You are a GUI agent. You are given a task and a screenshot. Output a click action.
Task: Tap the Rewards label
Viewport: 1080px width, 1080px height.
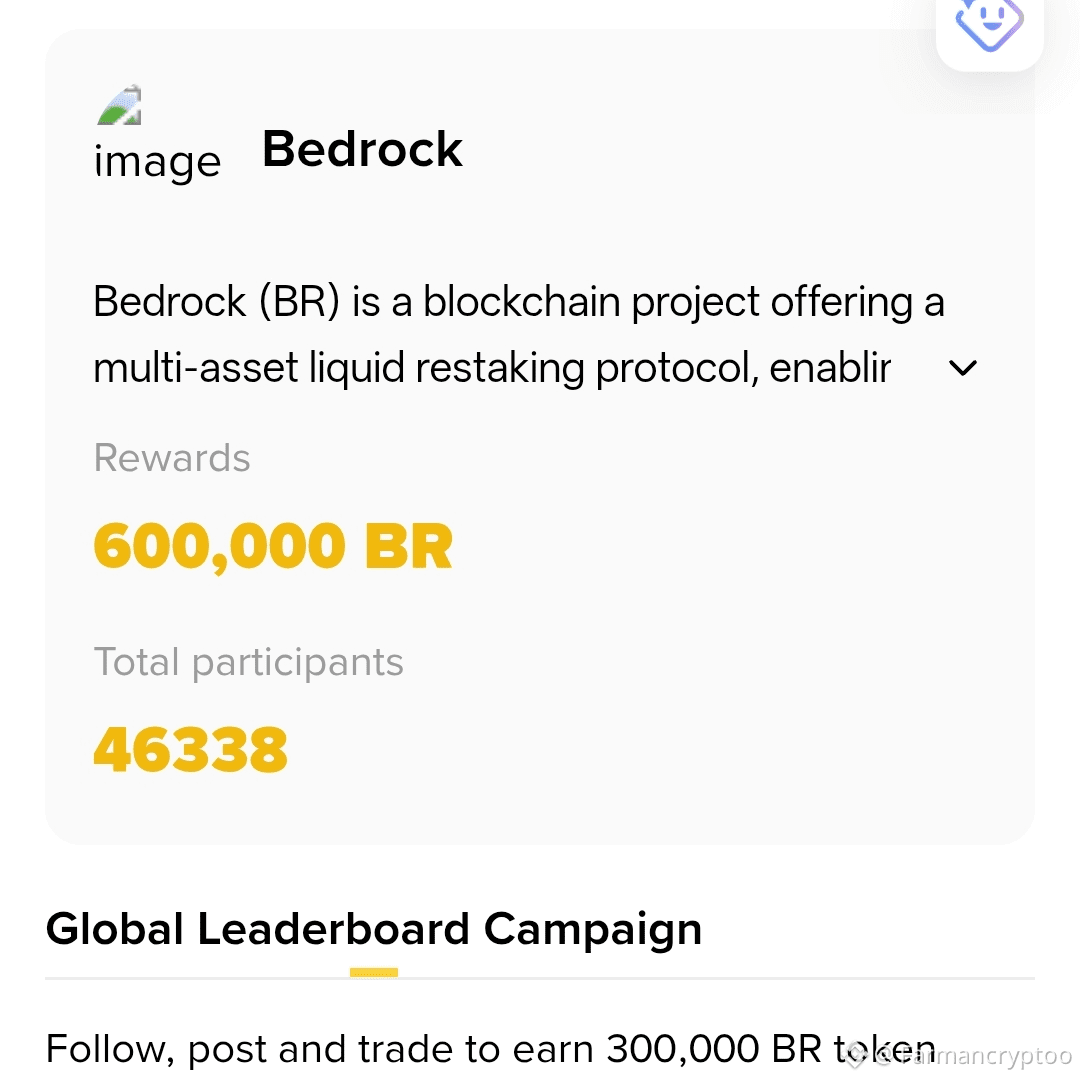tap(172, 458)
